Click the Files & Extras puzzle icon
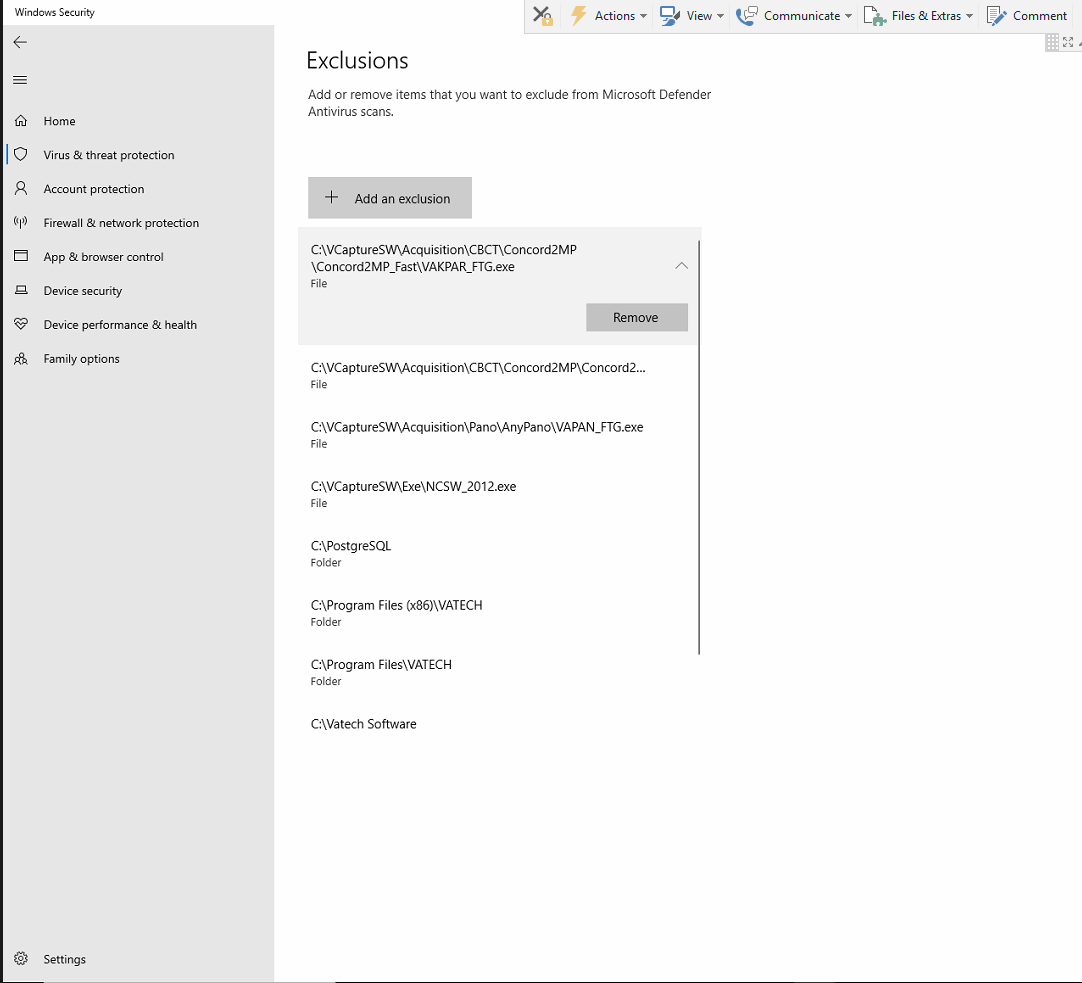The image size is (1082, 983). tap(874, 15)
